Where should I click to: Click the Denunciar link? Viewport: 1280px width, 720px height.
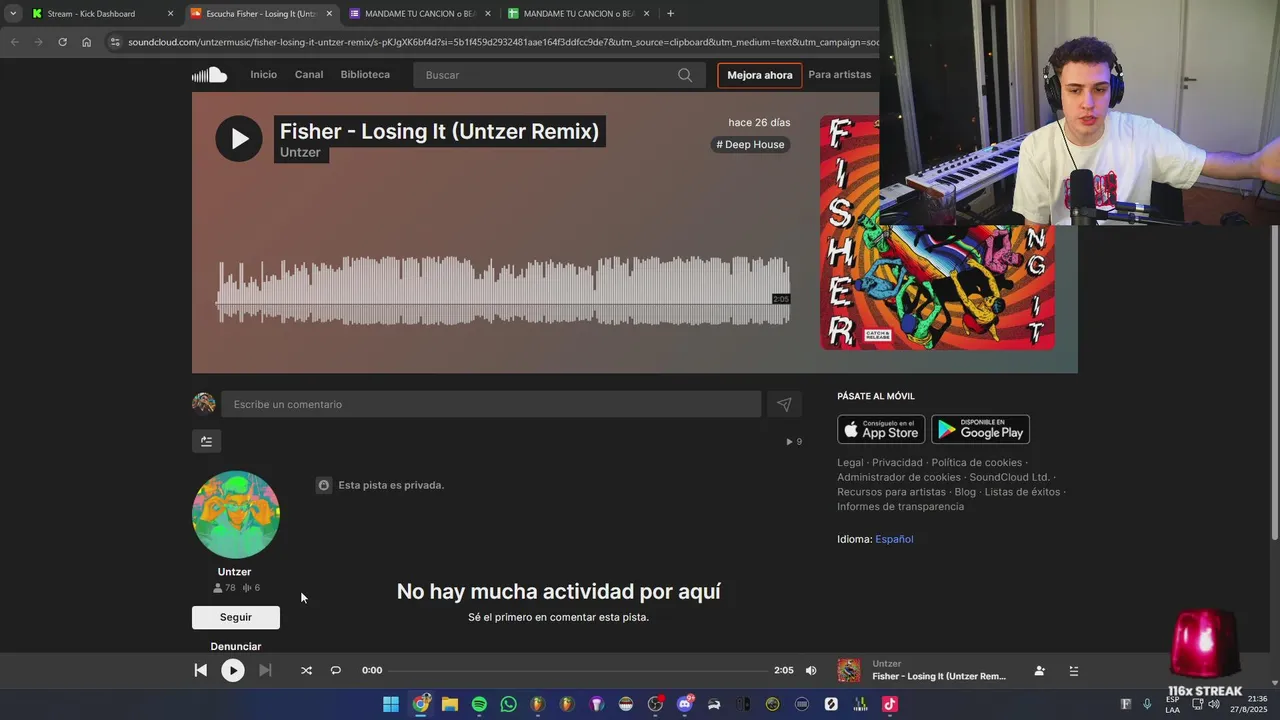236,646
